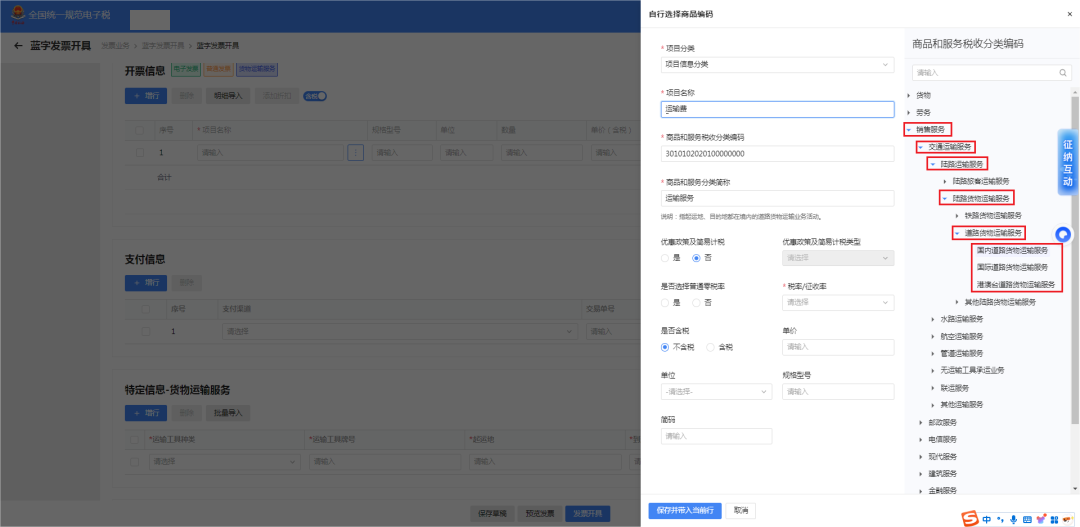Open the 税率/征收率 dropdown
The height and width of the screenshot is (527, 1080).
click(x=838, y=302)
